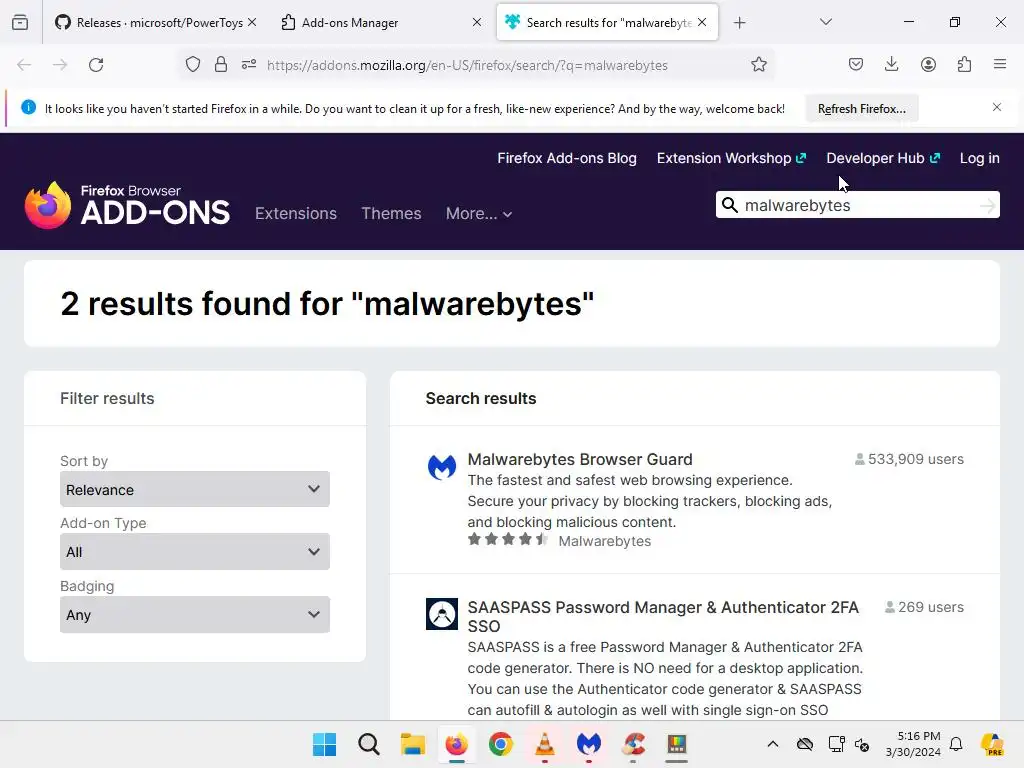Click the Malwarebytes author name
This screenshot has height=768, width=1024.
tap(605, 541)
